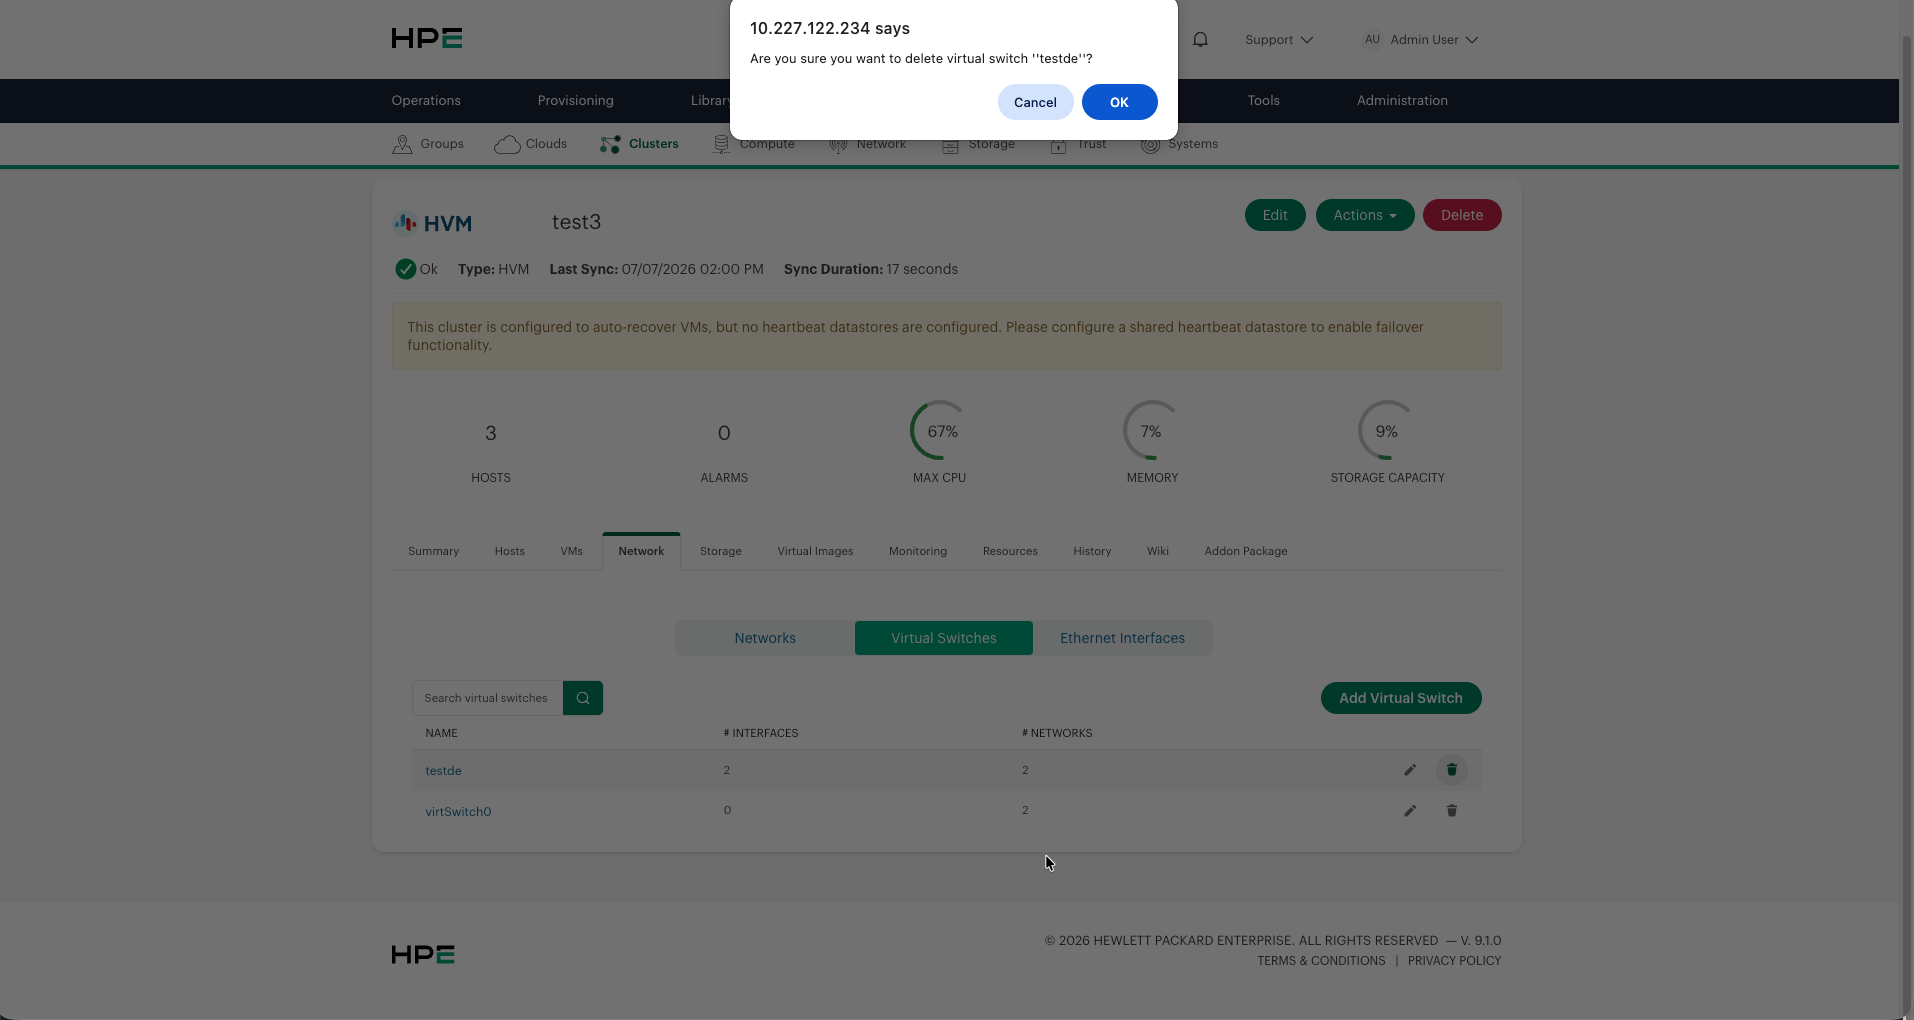The height and width of the screenshot is (1020, 1914).
Task: Switch to the VMs tab
Action: point(572,551)
